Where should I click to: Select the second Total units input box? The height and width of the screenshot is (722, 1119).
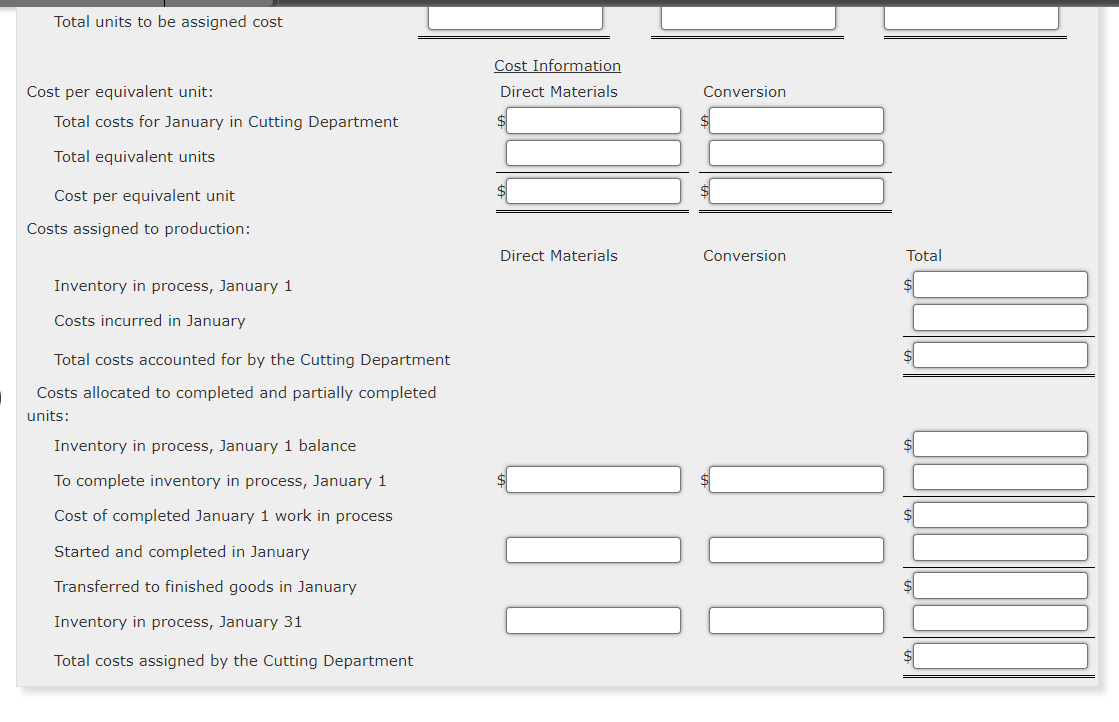[748, 17]
